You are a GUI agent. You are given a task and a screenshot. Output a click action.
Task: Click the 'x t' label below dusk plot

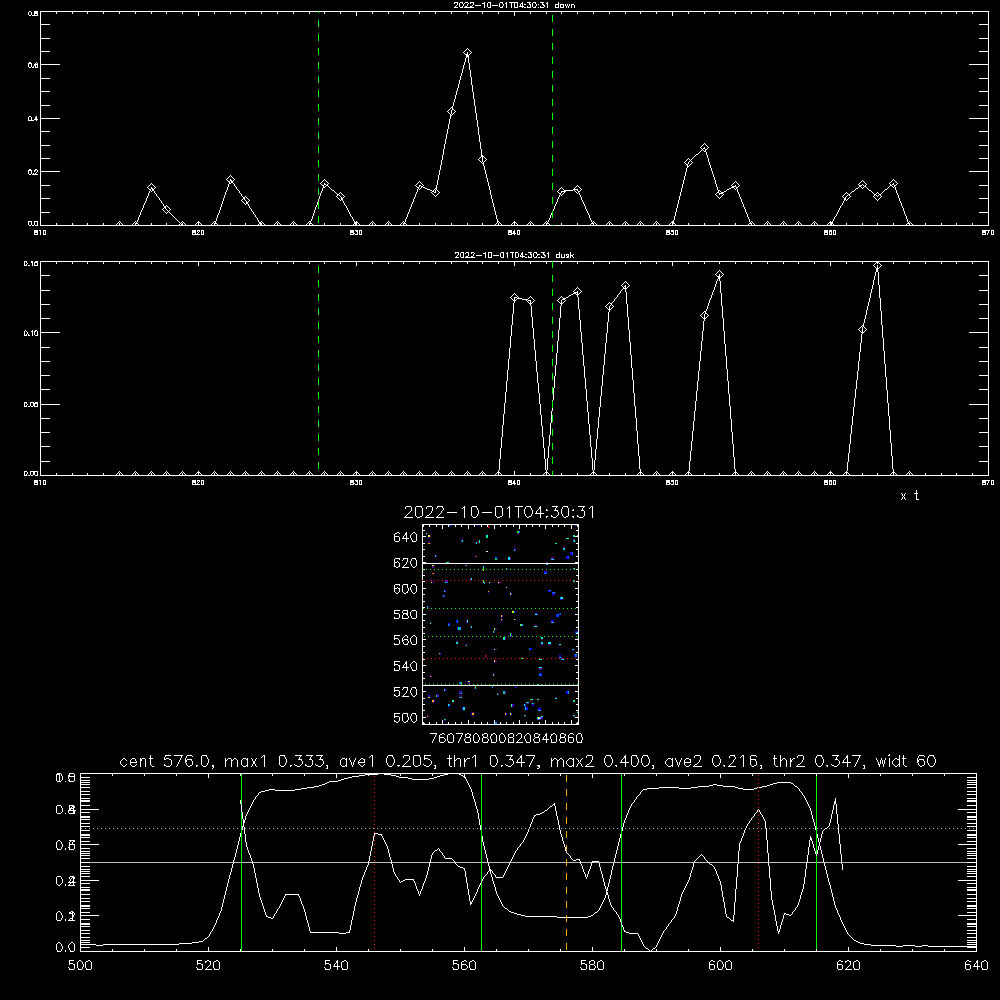click(x=909, y=496)
